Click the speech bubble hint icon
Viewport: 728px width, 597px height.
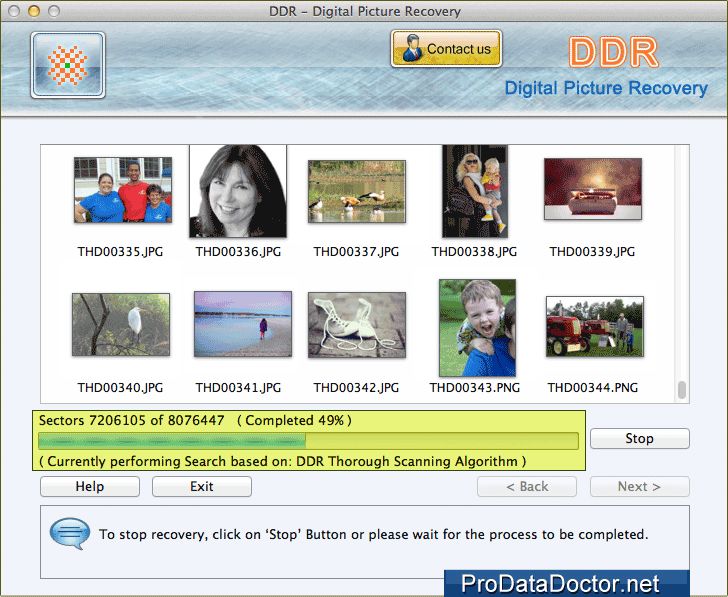[x=70, y=533]
